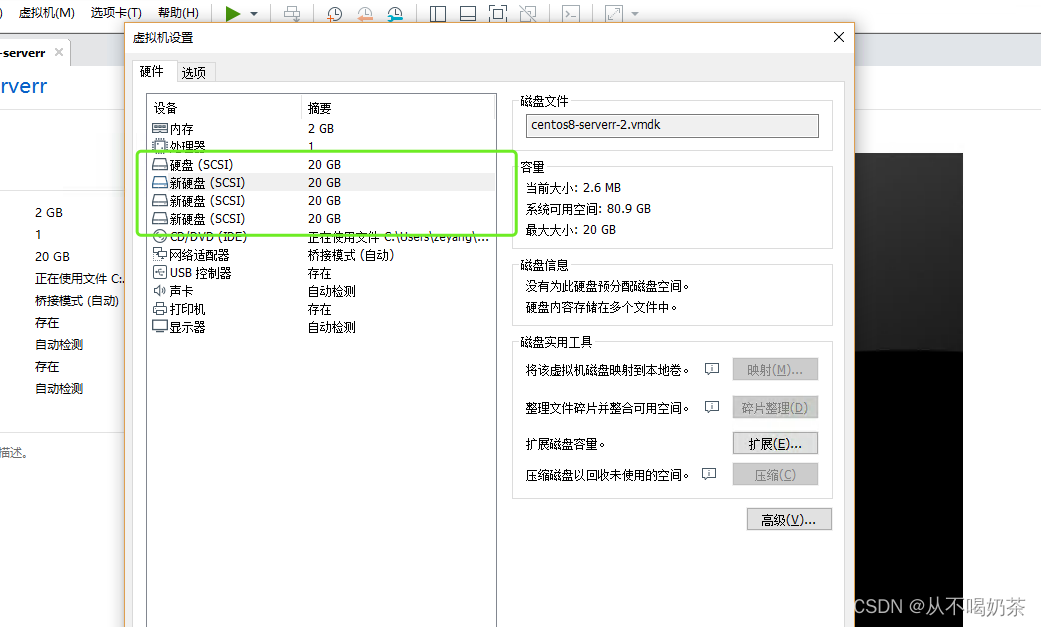This screenshot has height=627, width=1041.
Task: Close the serverr tab in main window
Action: click(59, 52)
